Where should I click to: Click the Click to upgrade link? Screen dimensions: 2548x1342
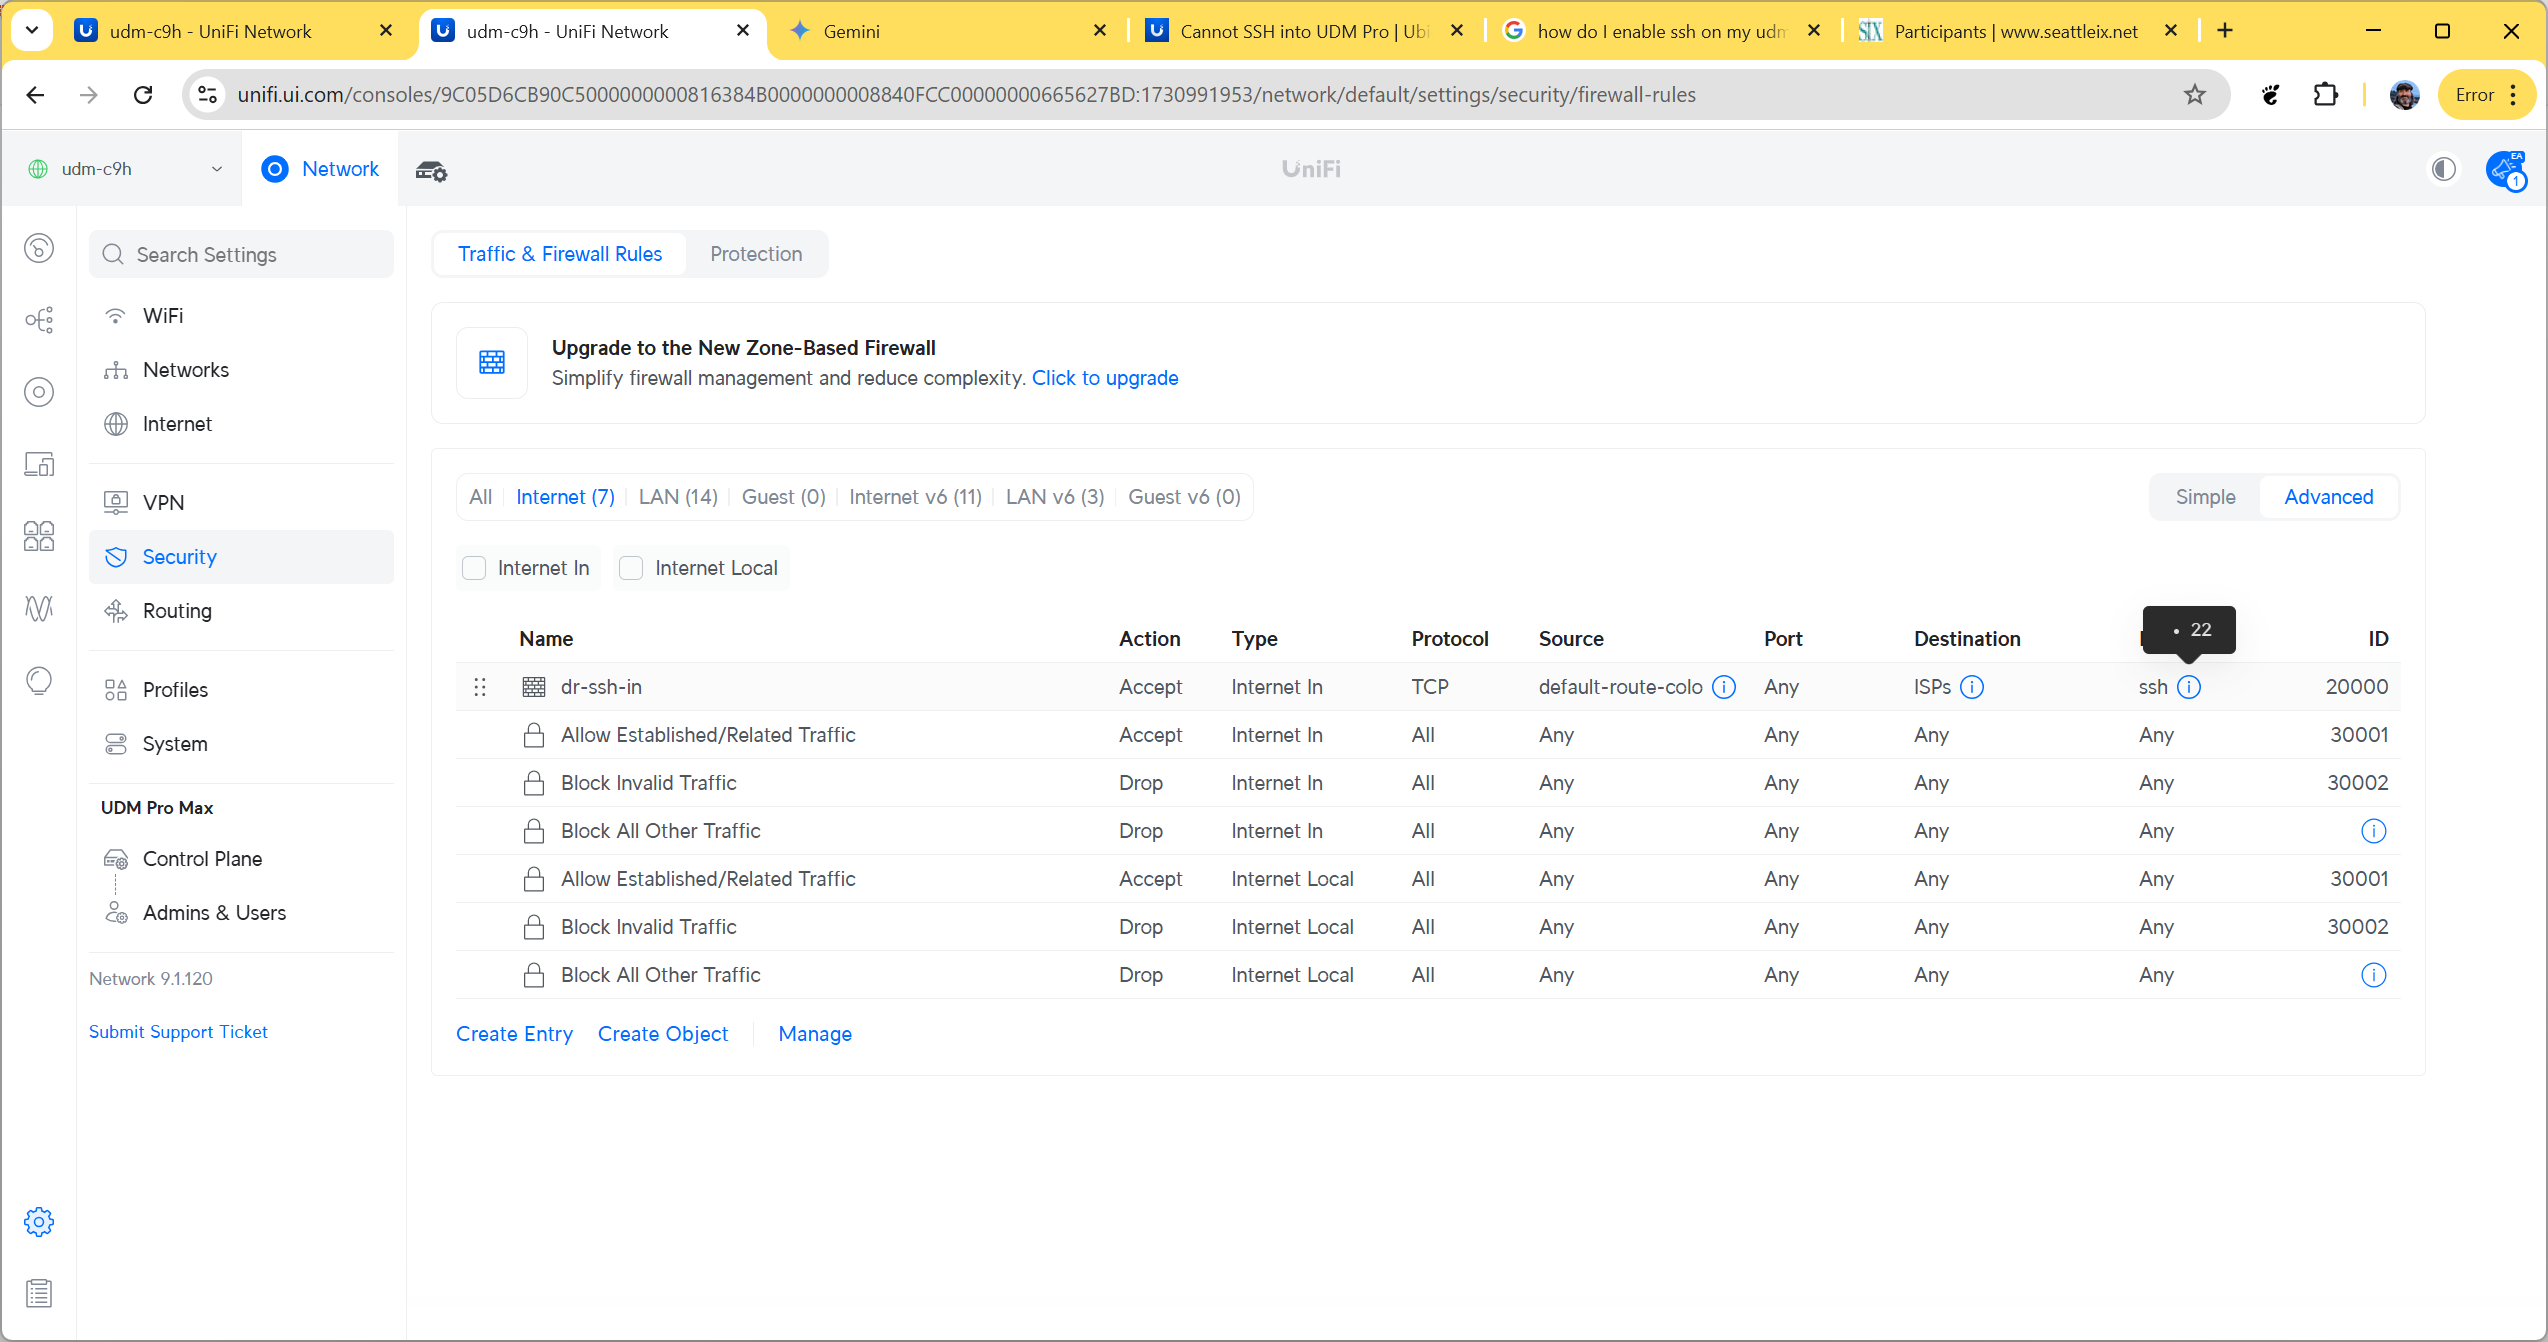coord(1105,378)
